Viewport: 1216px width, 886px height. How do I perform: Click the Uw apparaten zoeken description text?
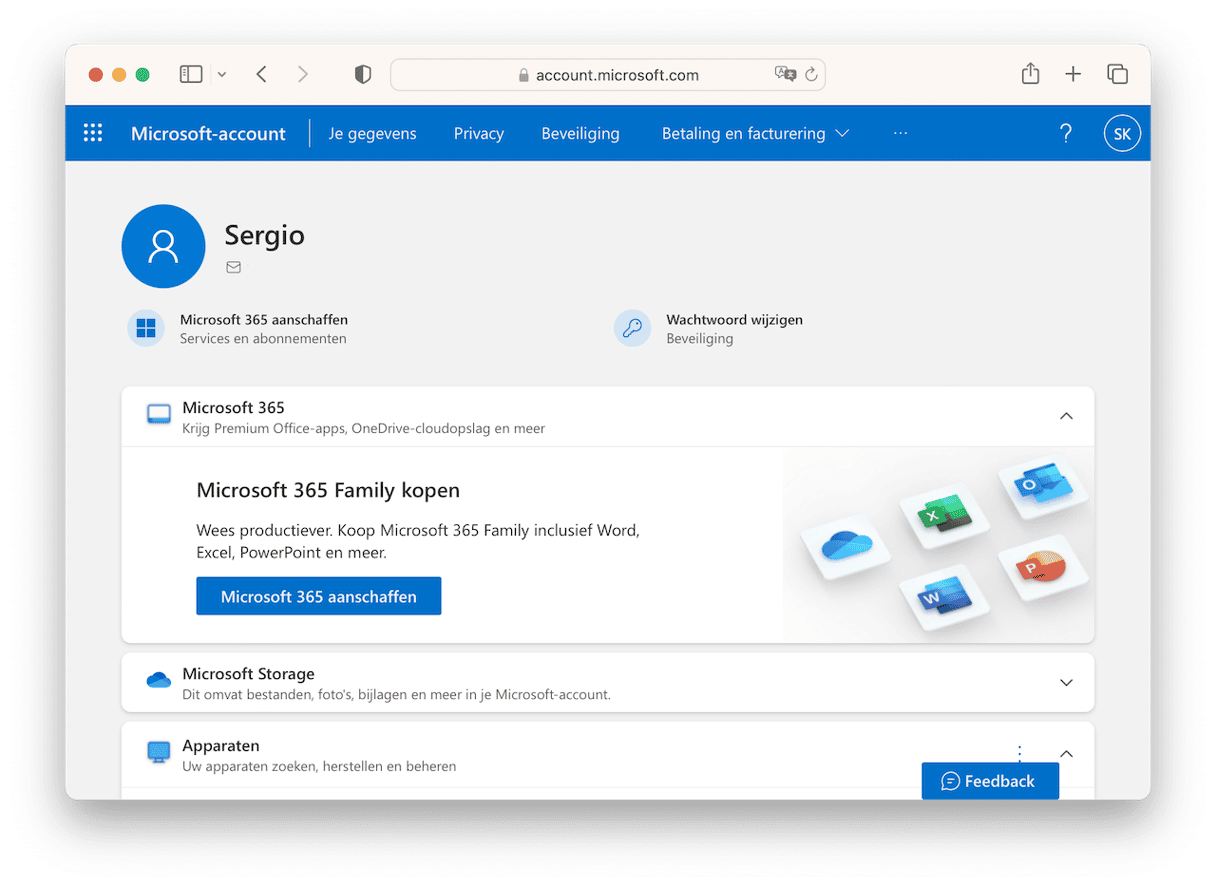(x=319, y=767)
